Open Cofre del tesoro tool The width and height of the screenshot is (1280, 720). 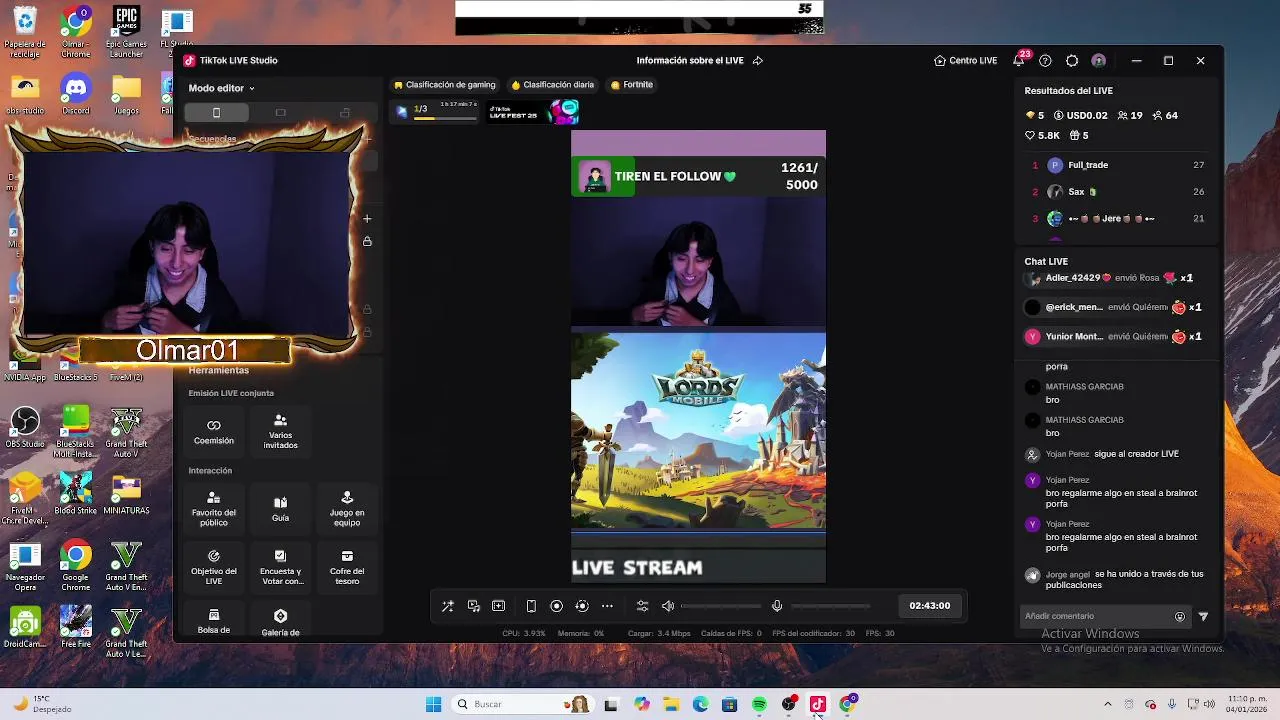[347, 568]
